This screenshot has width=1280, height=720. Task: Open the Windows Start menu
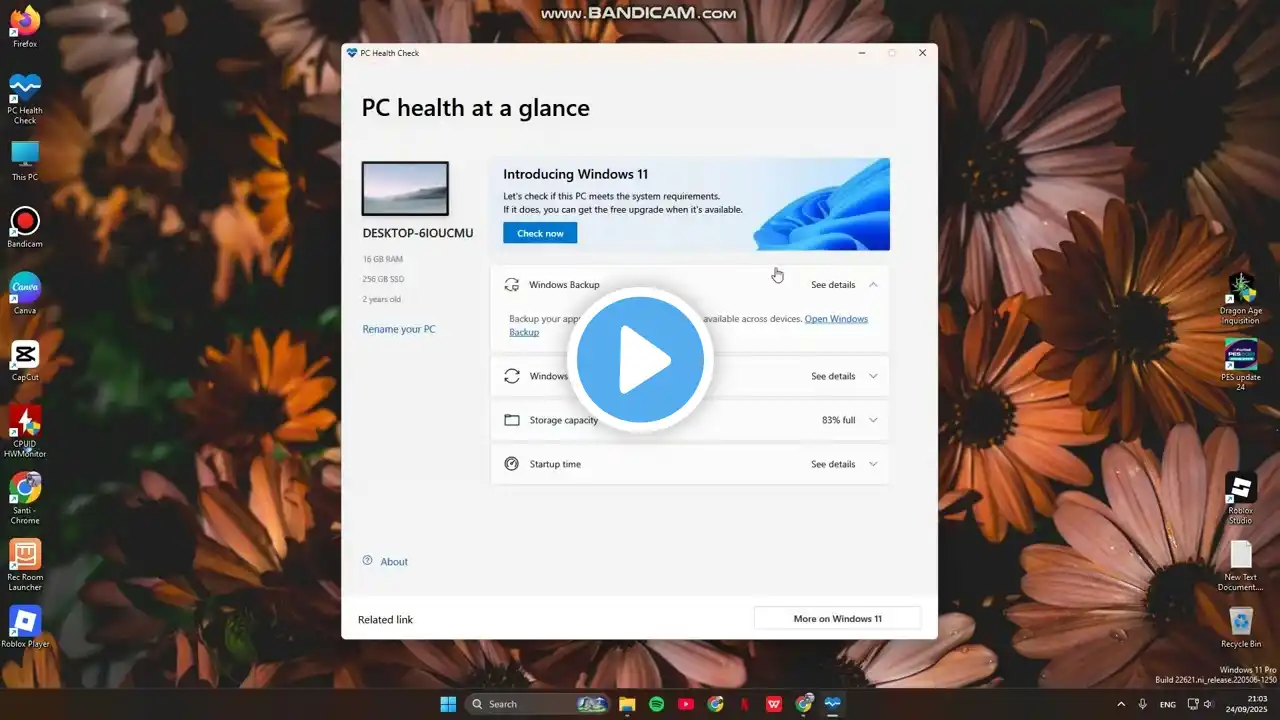(x=448, y=704)
